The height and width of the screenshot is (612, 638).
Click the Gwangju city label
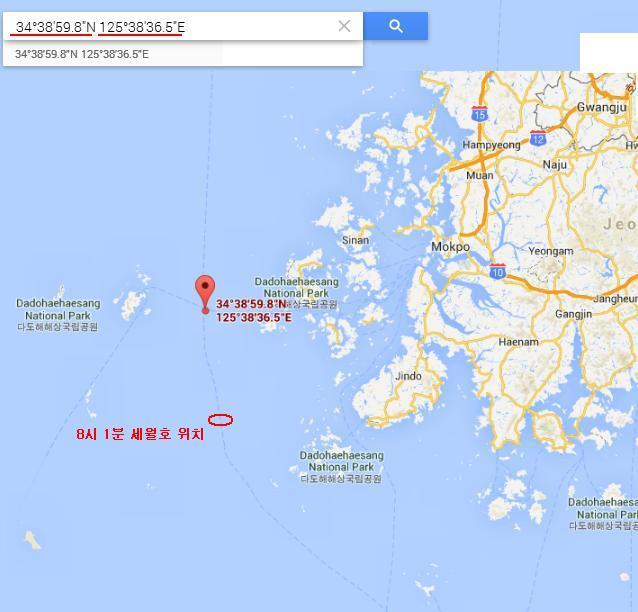coord(602,107)
